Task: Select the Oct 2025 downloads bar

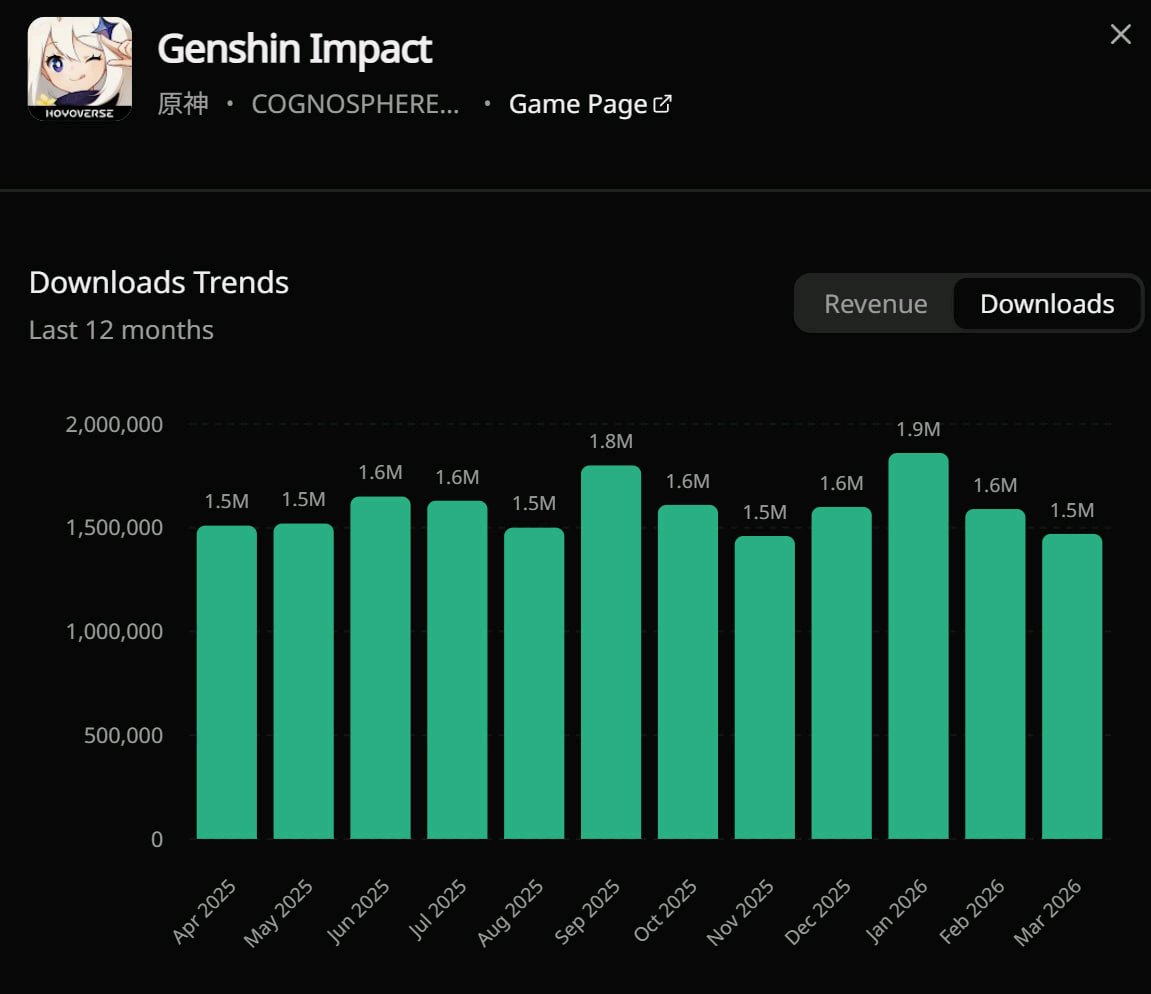Action: (688, 672)
